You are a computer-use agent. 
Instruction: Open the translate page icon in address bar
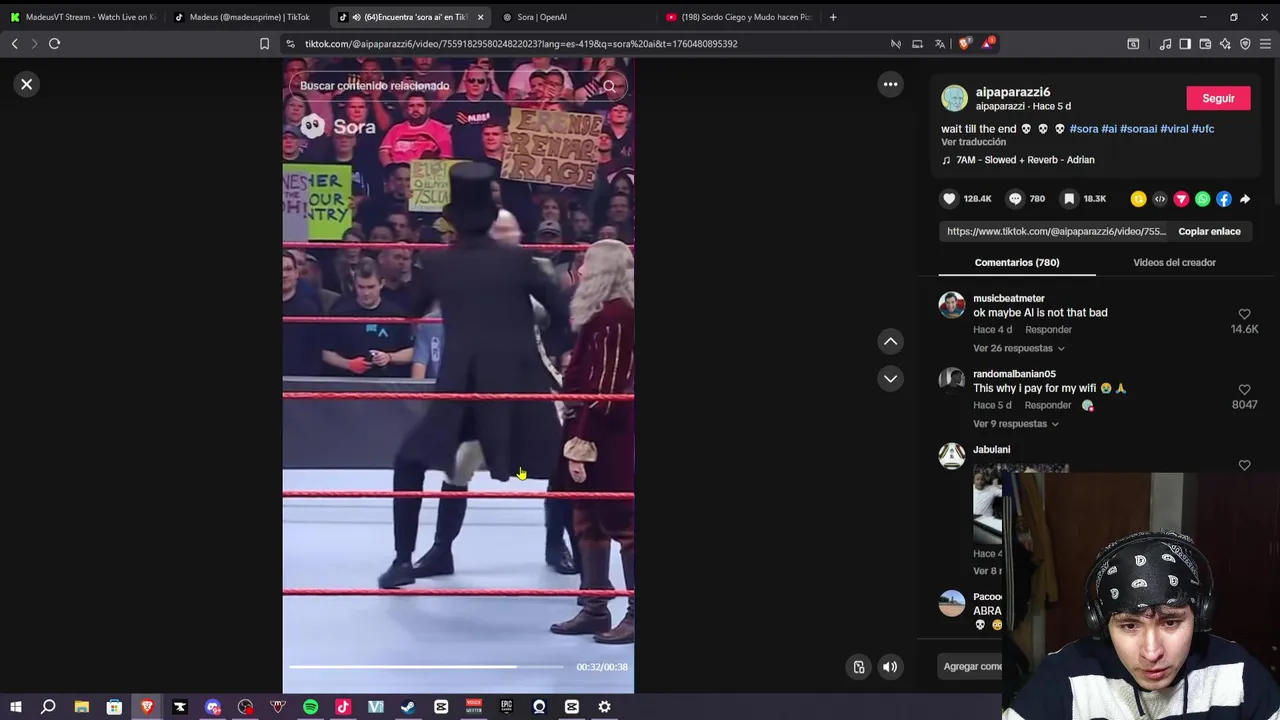click(x=940, y=44)
